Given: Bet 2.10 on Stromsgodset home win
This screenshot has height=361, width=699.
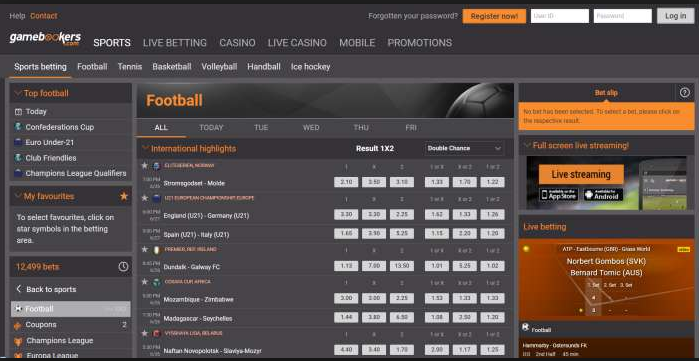Looking at the screenshot, I should (346, 182).
